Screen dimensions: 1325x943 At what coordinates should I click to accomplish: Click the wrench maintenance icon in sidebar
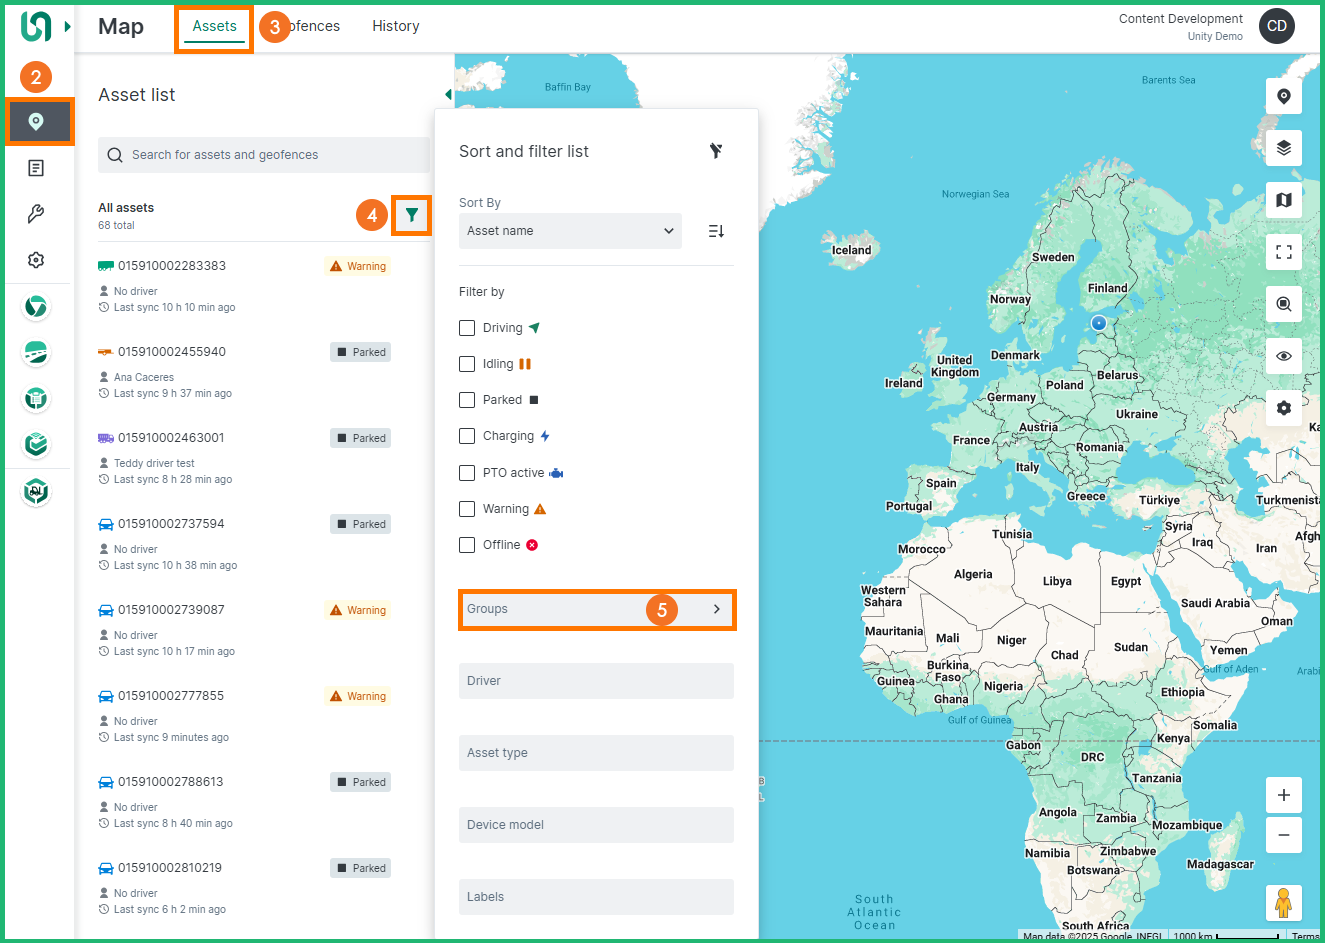click(36, 214)
